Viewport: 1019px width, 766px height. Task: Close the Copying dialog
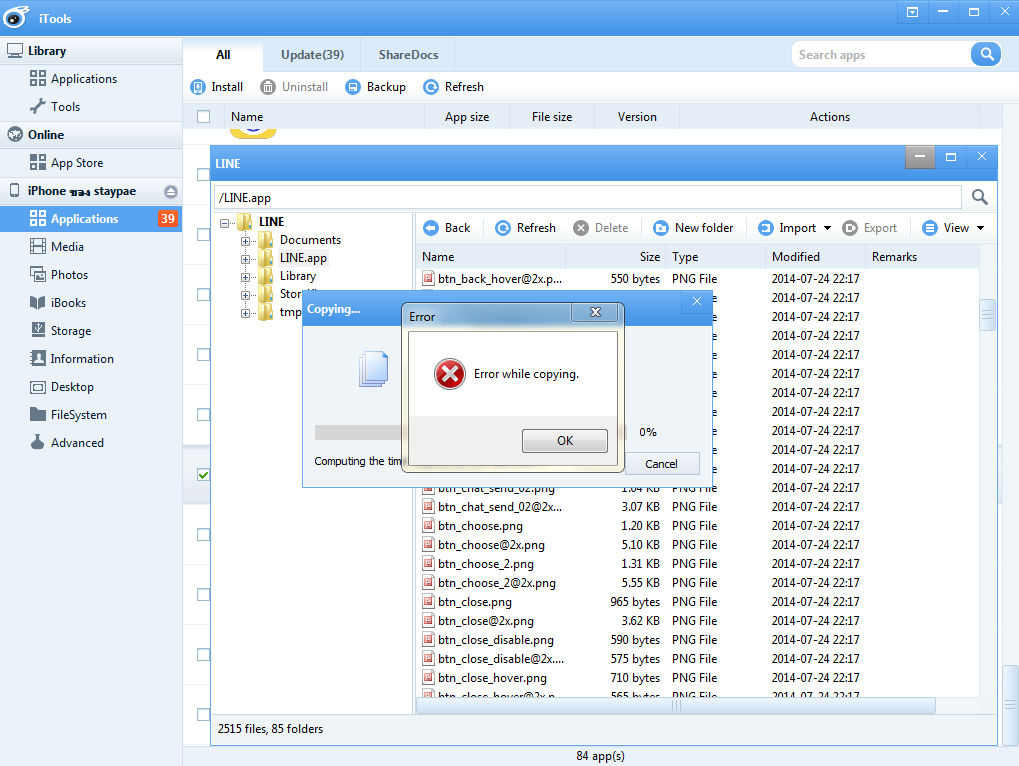[x=697, y=301]
